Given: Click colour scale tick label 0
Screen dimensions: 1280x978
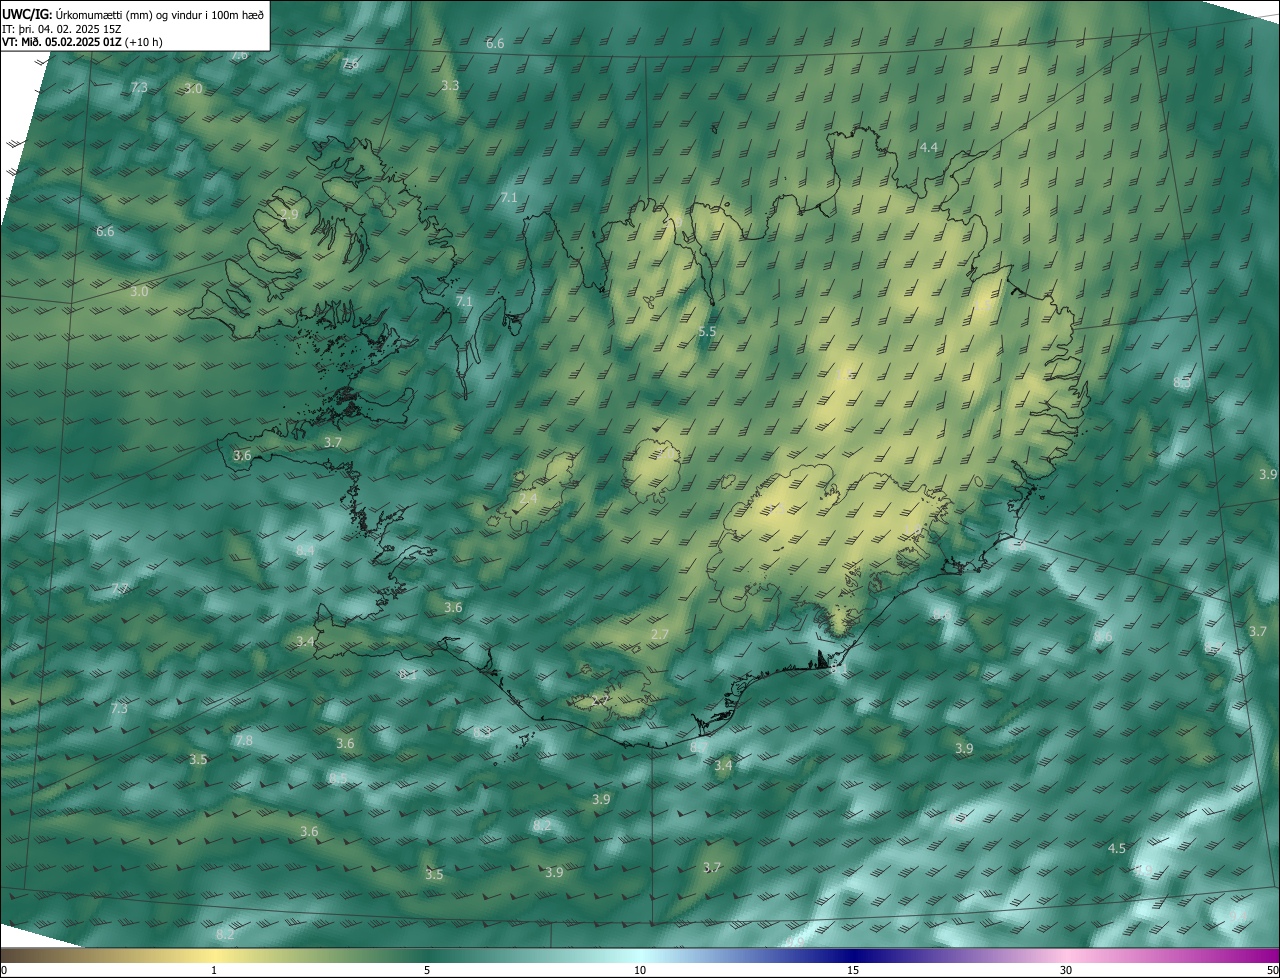Looking at the screenshot, I should coord(4,970).
